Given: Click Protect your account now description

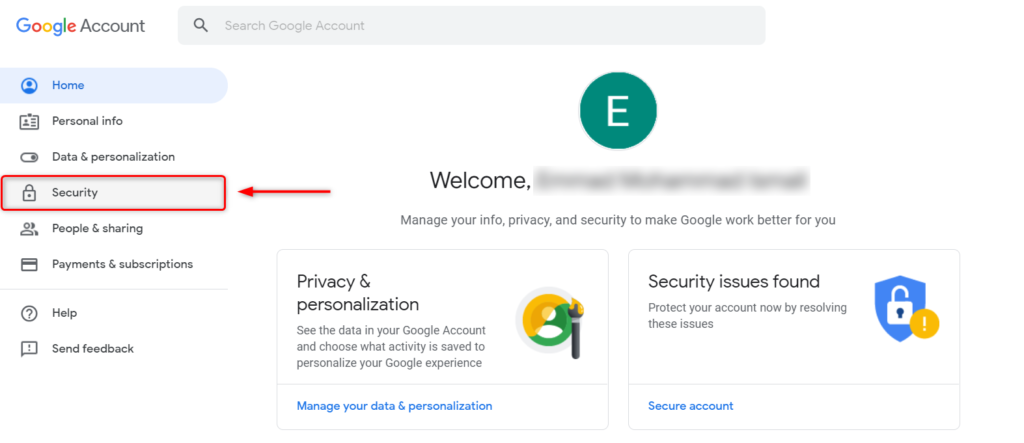Looking at the screenshot, I should pos(747,316).
